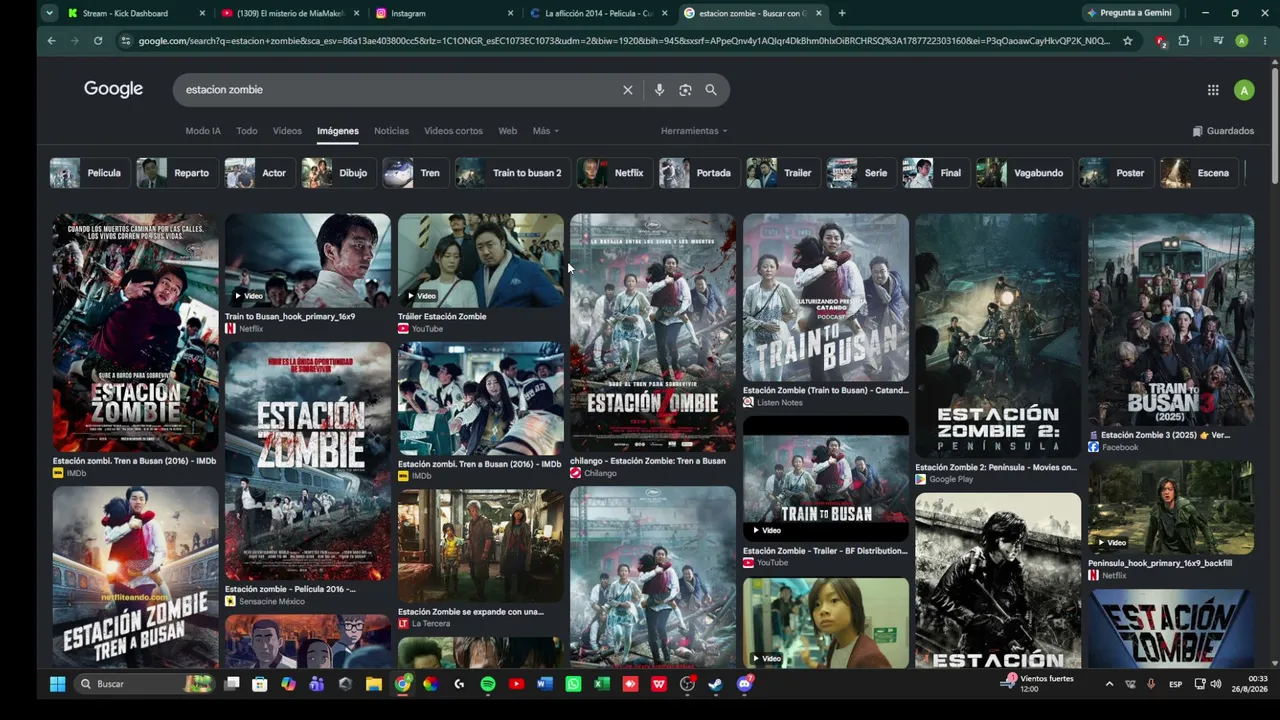Filter images by the Dibujo chip

[337, 173]
